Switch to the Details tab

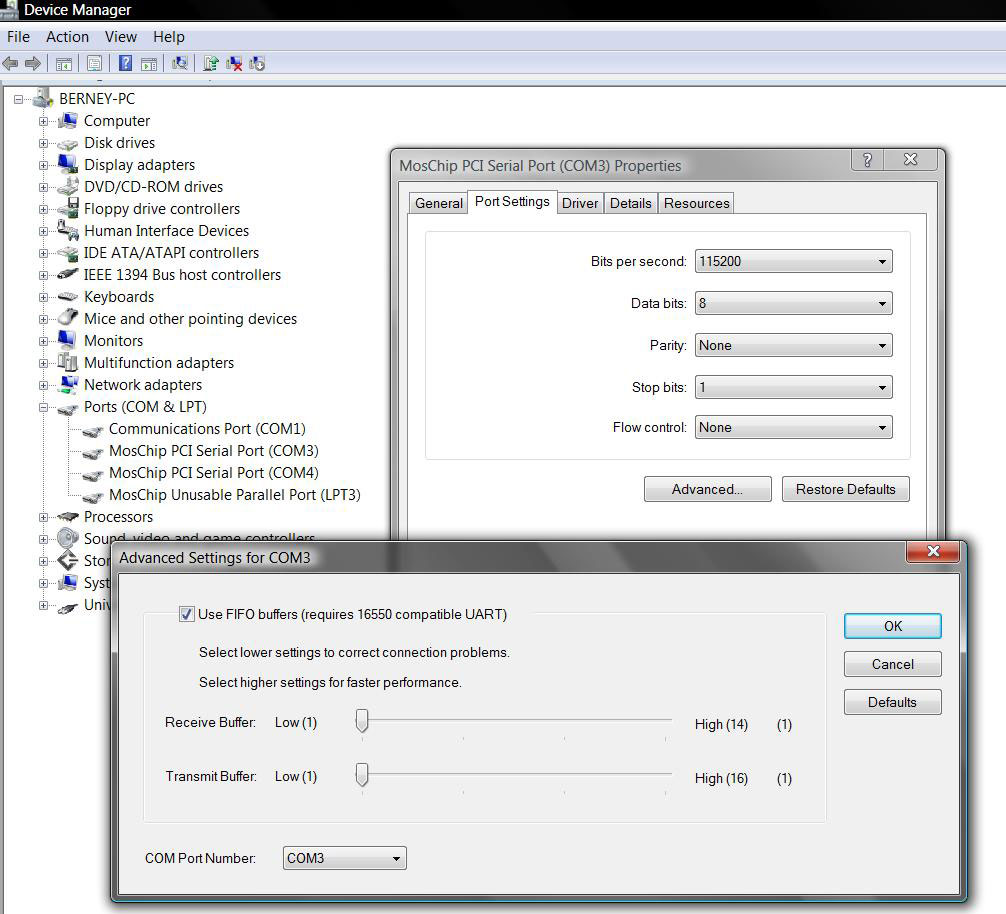pyautogui.click(x=630, y=203)
